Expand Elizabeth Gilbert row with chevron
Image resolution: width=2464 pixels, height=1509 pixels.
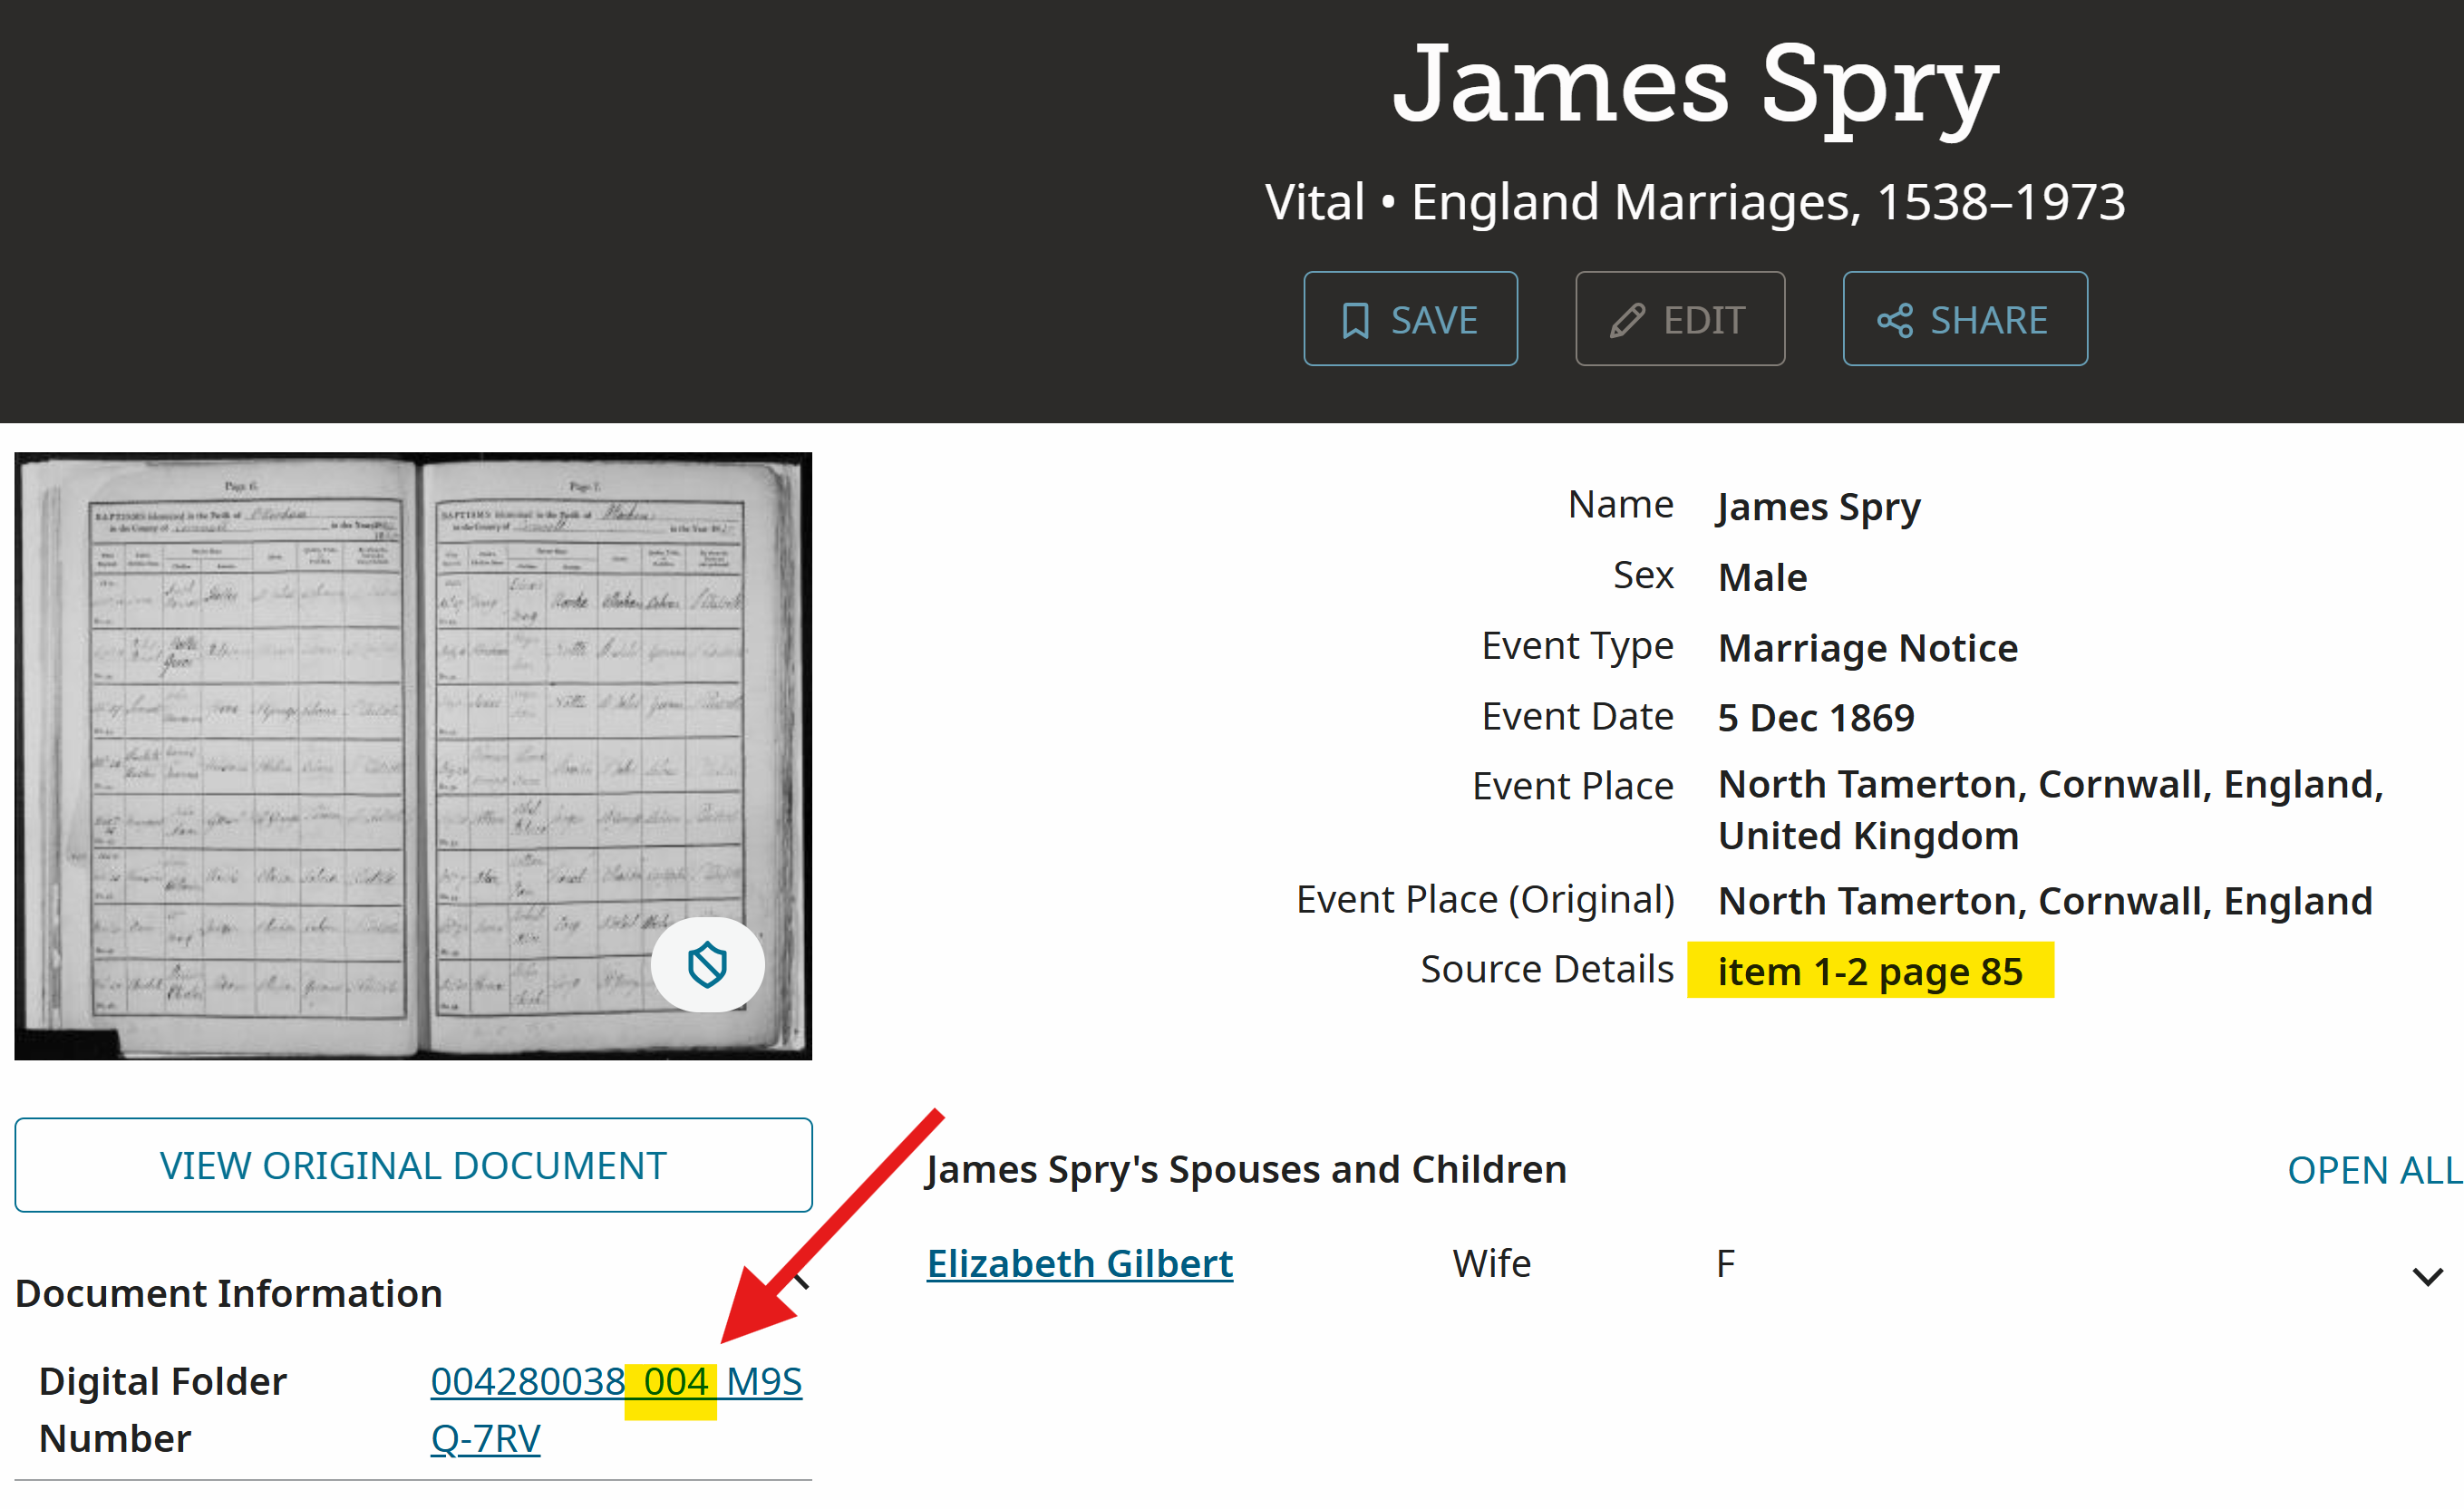[2427, 1277]
